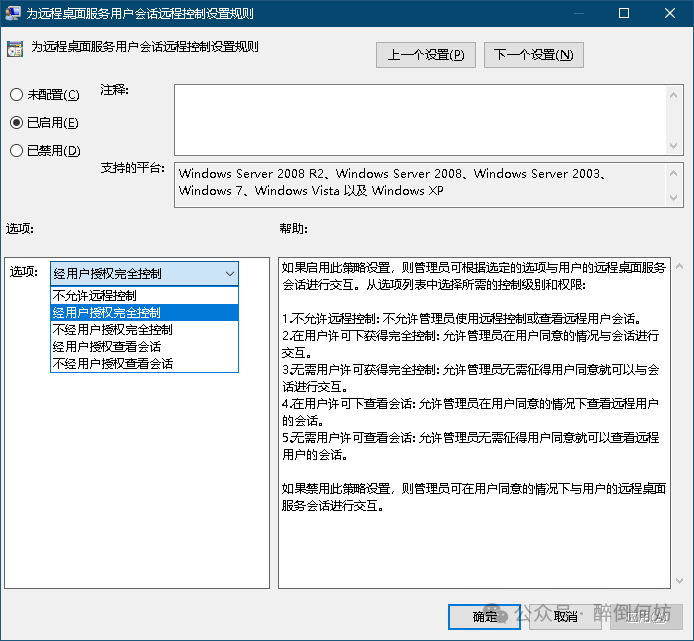Collapse the 选项 dropdown via its arrow
This screenshot has width=694, height=641.
229,274
